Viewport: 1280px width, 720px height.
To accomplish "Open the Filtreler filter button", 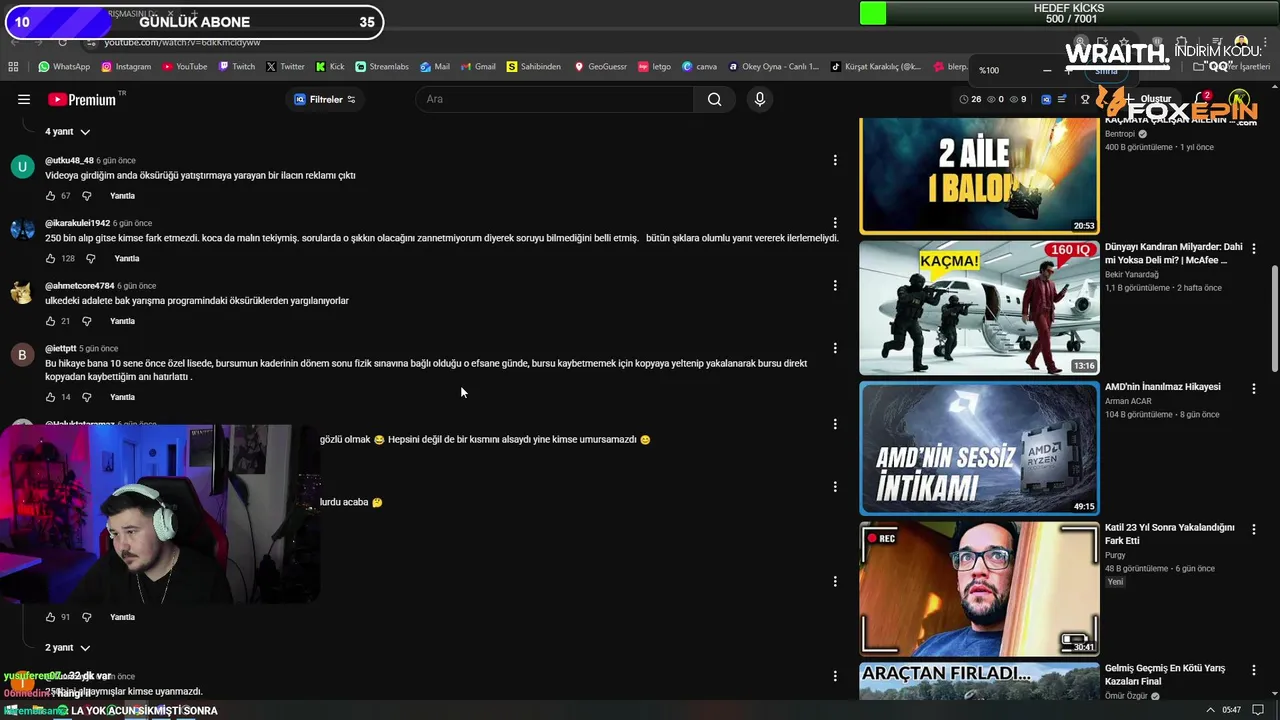I will point(325,99).
